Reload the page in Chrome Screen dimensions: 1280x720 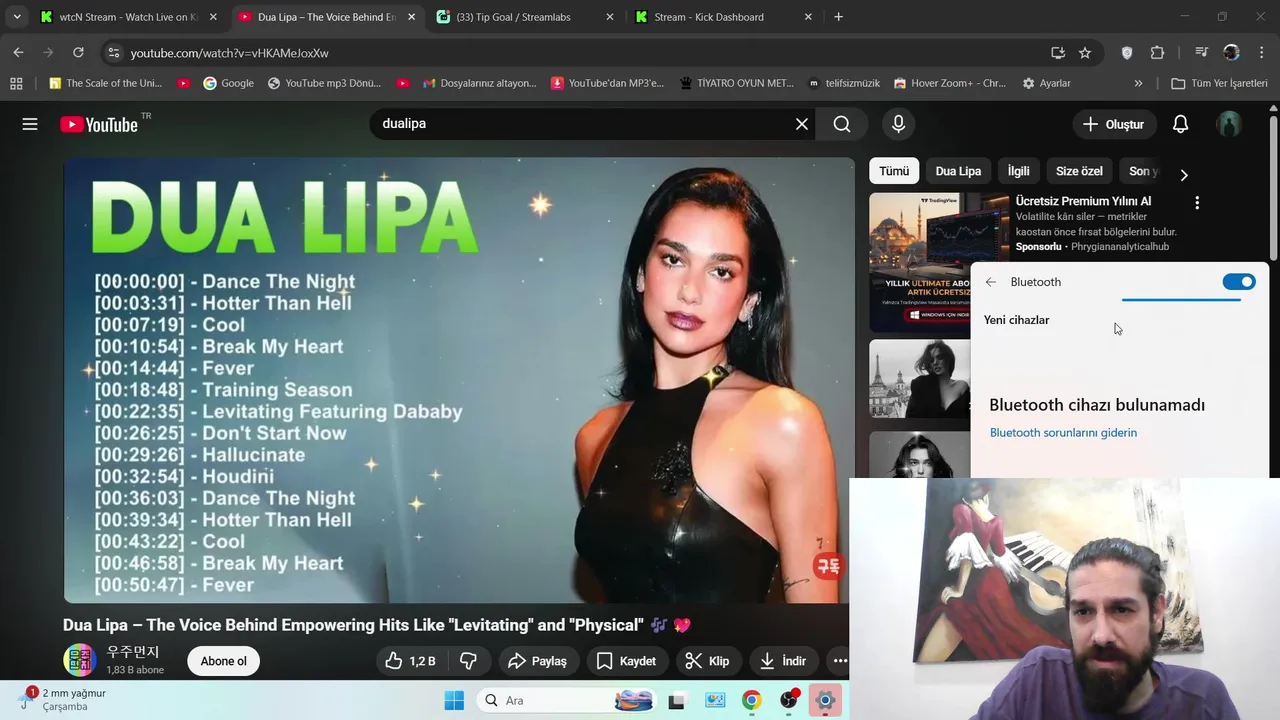tap(78, 52)
